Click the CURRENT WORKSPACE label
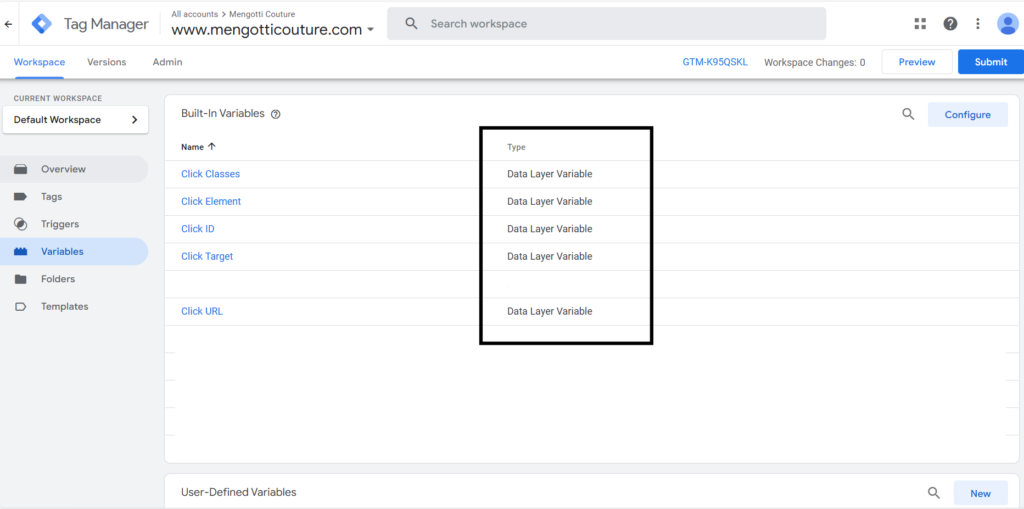 pos(57,99)
